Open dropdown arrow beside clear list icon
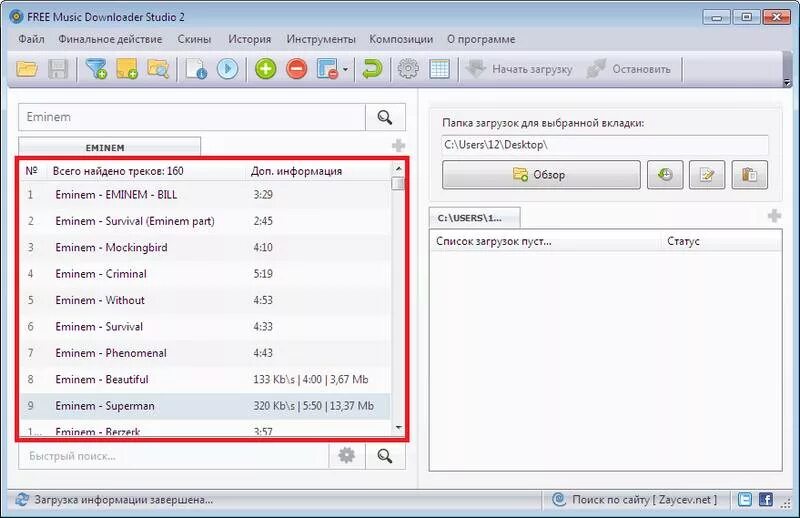This screenshot has width=800, height=518. click(345, 69)
